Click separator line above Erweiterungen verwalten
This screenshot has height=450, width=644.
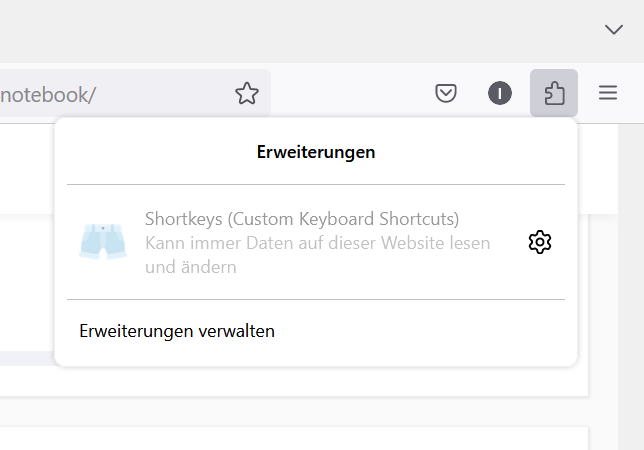[x=316, y=299]
